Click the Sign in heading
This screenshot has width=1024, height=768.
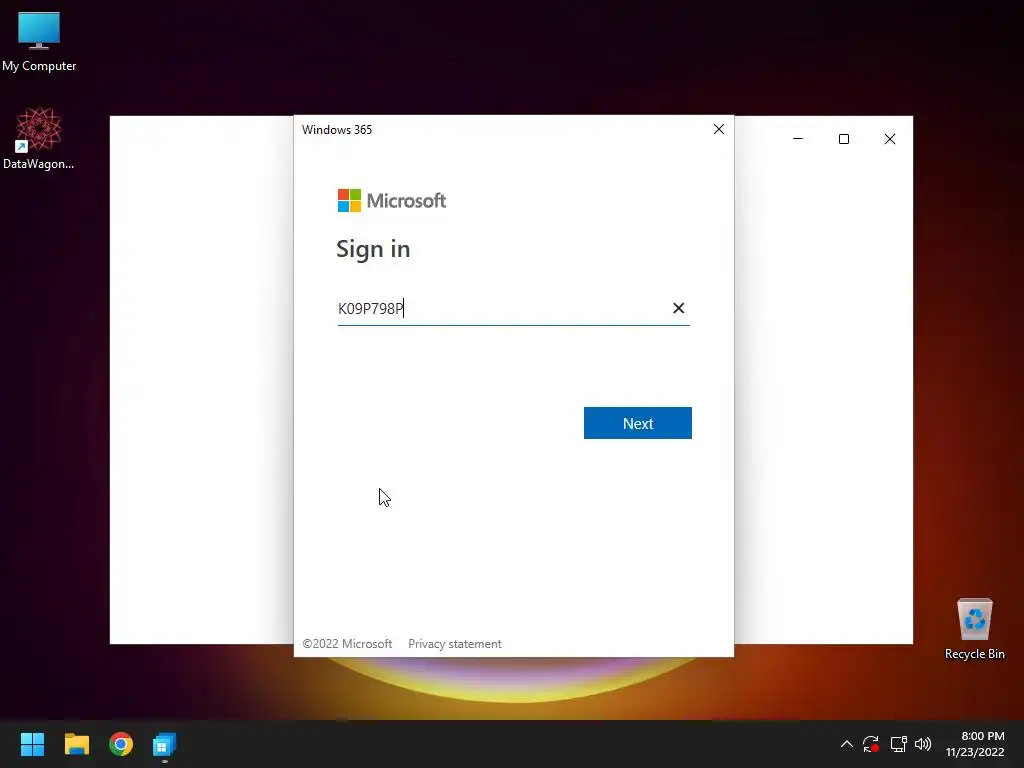pyautogui.click(x=373, y=249)
